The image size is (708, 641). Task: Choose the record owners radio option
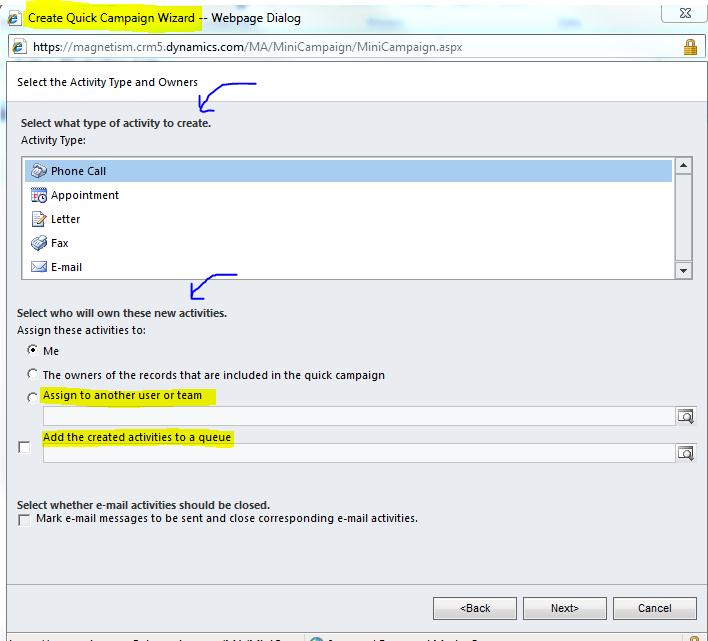coord(33,375)
